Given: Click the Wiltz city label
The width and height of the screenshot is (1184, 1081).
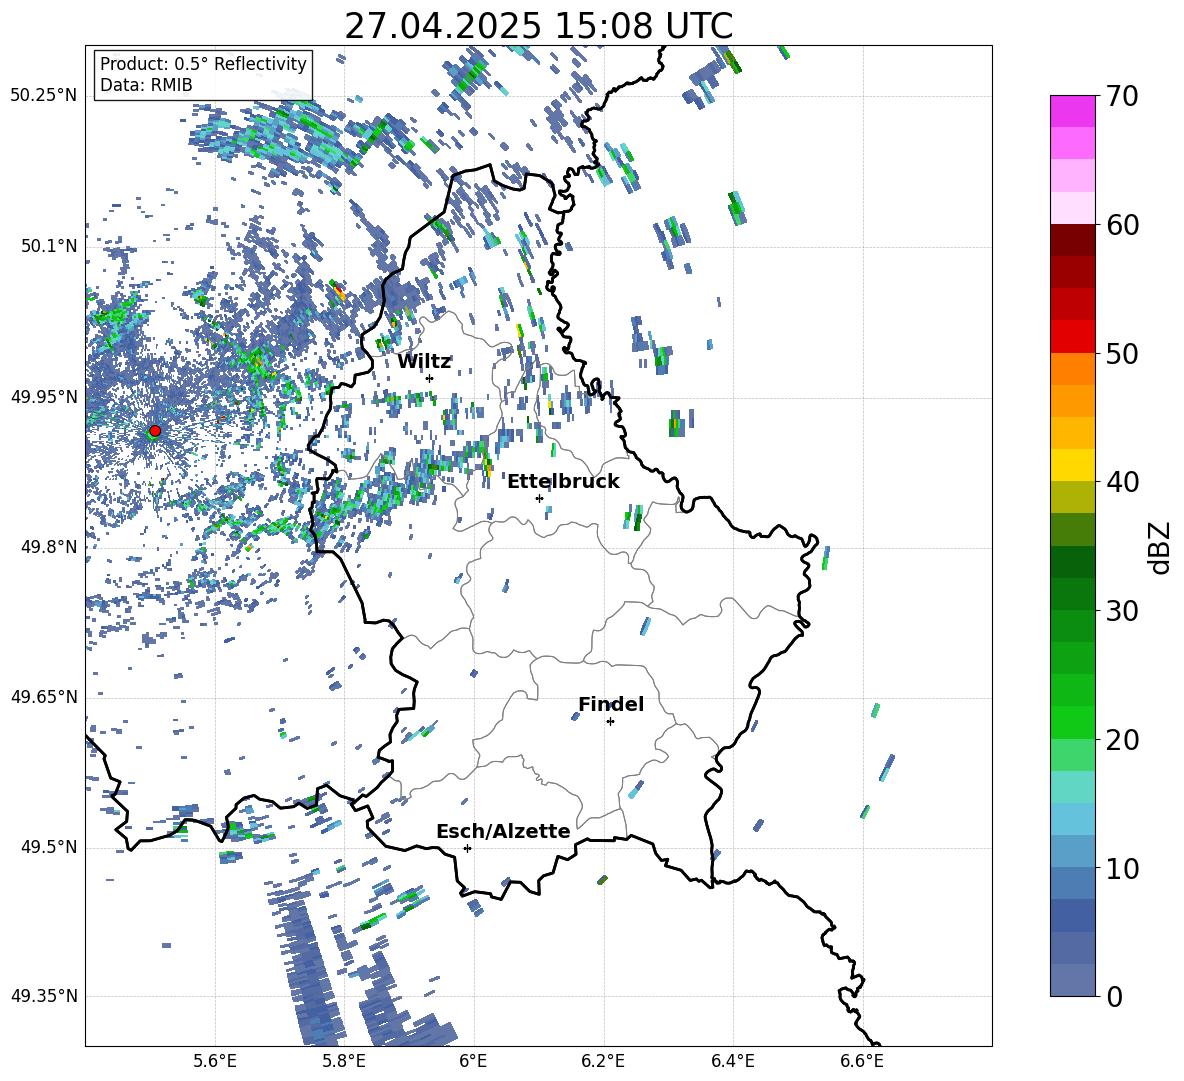Looking at the screenshot, I should tap(424, 362).
